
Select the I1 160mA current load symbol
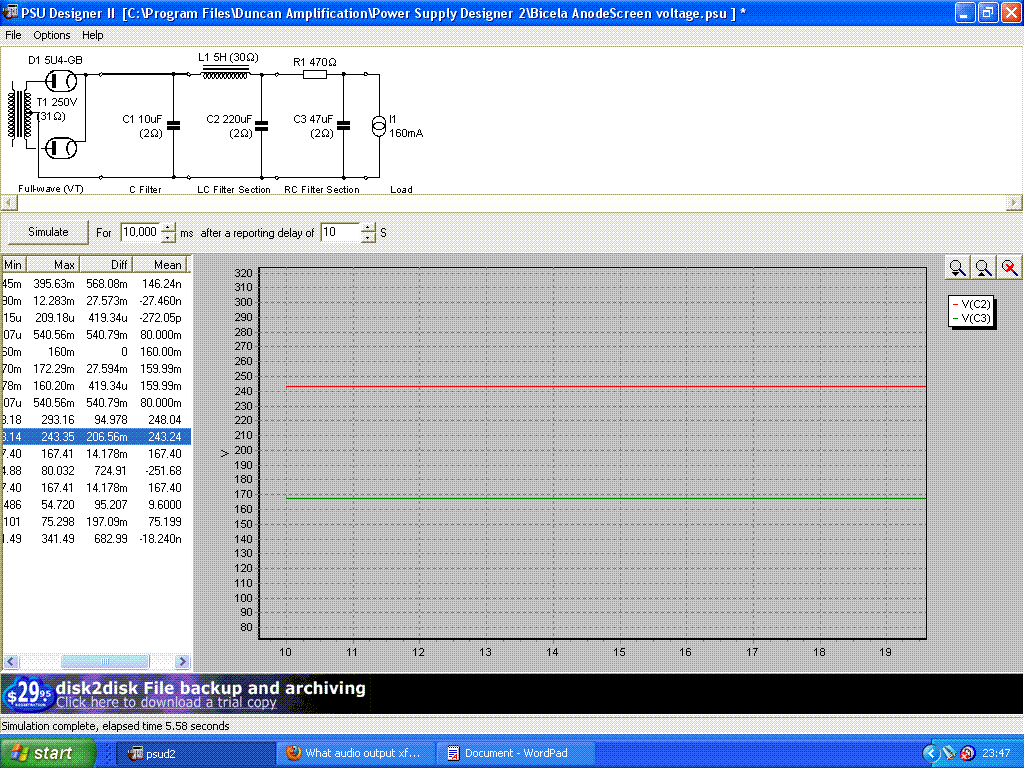pyautogui.click(x=379, y=126)
